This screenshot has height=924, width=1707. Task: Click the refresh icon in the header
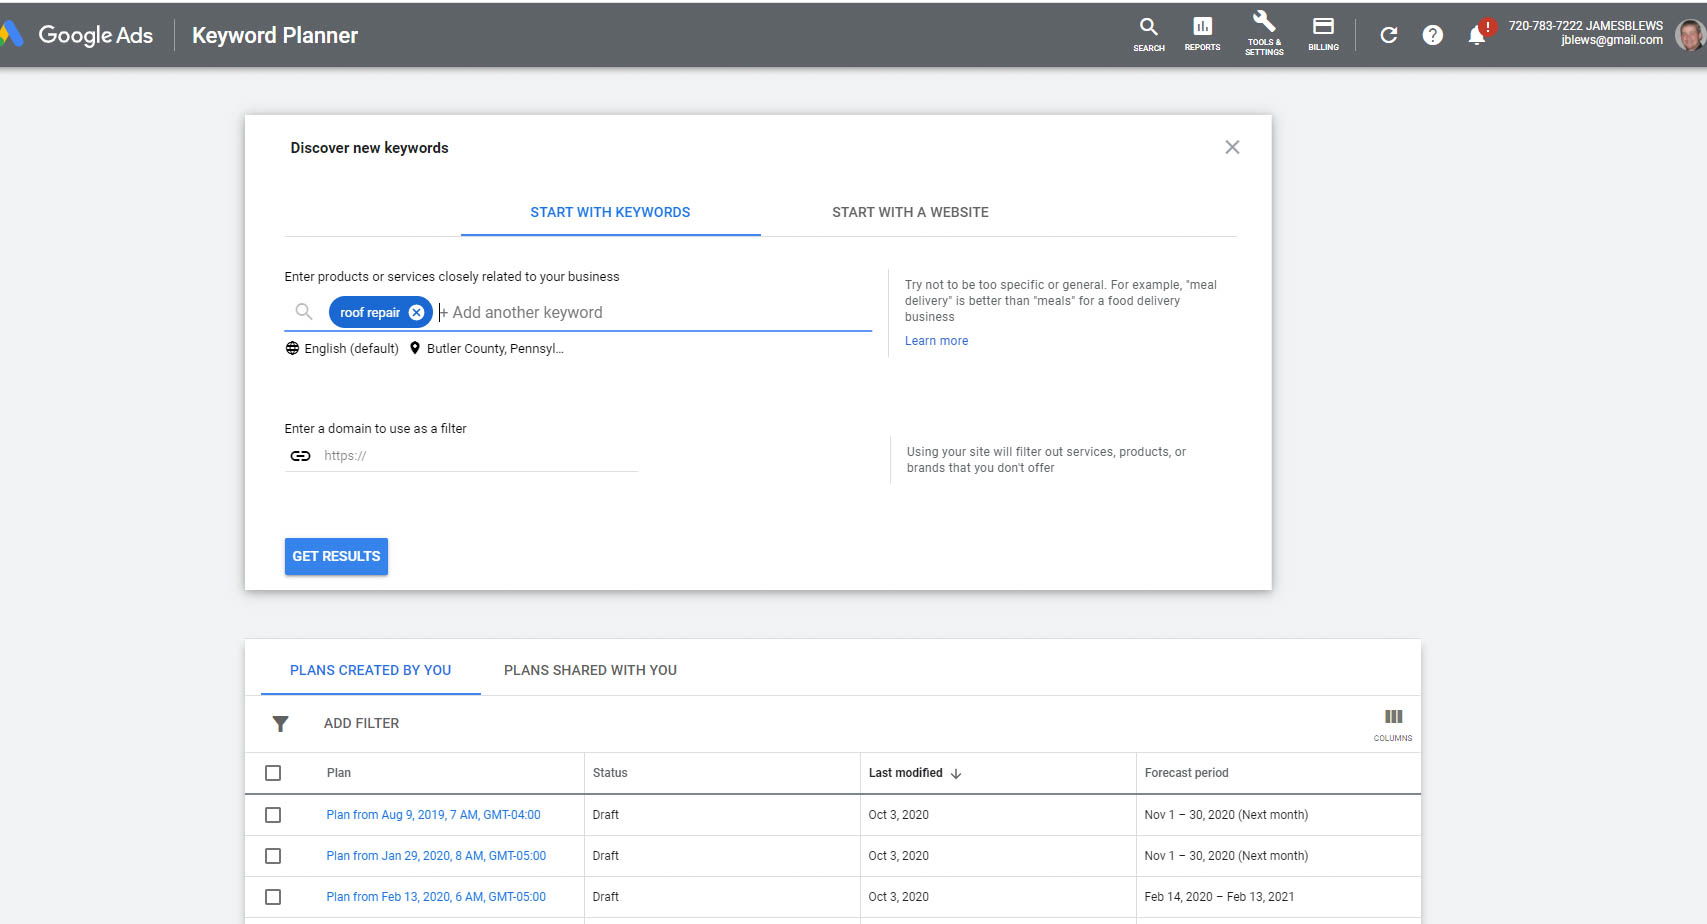[1388, 35]
